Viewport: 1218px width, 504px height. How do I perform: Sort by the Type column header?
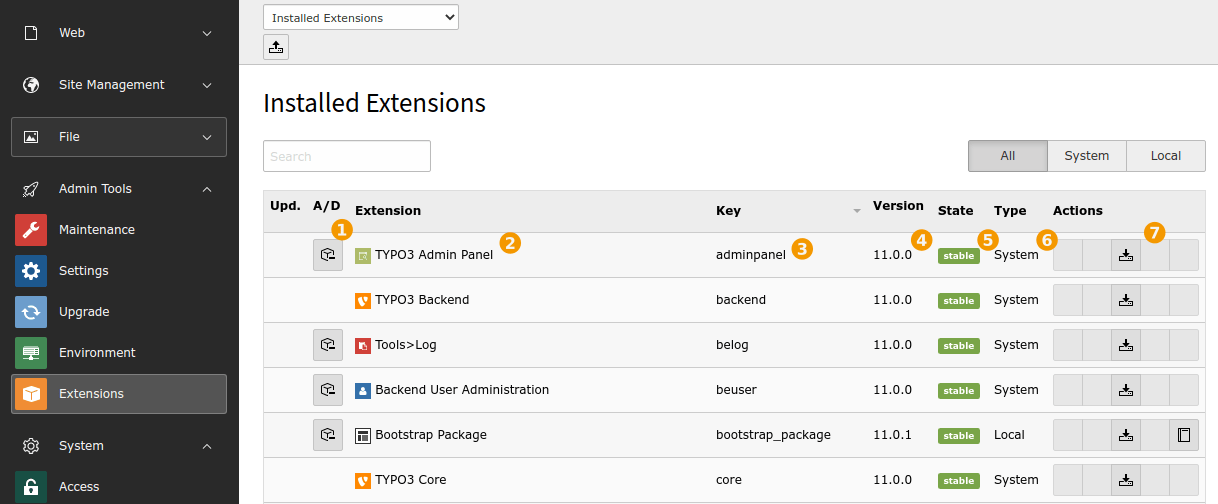(x=1010, y=211)
